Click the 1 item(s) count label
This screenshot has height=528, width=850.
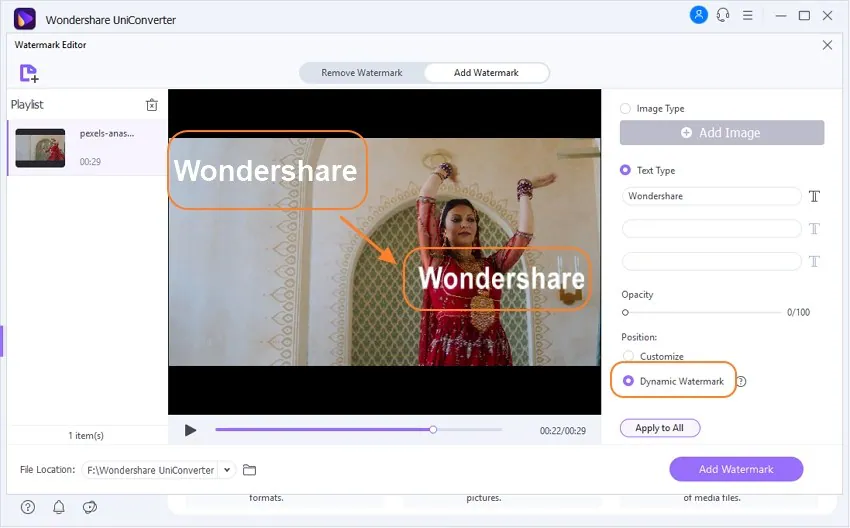[86, 435]
